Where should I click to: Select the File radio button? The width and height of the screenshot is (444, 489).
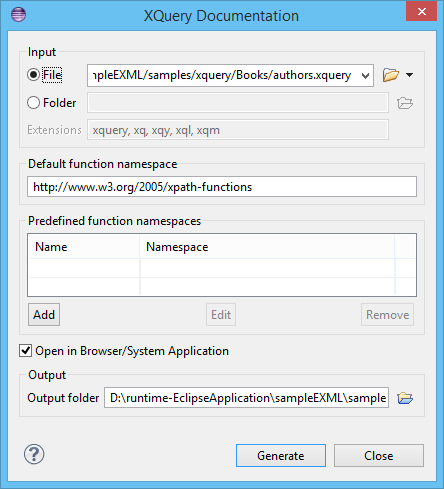pos(33,75)
